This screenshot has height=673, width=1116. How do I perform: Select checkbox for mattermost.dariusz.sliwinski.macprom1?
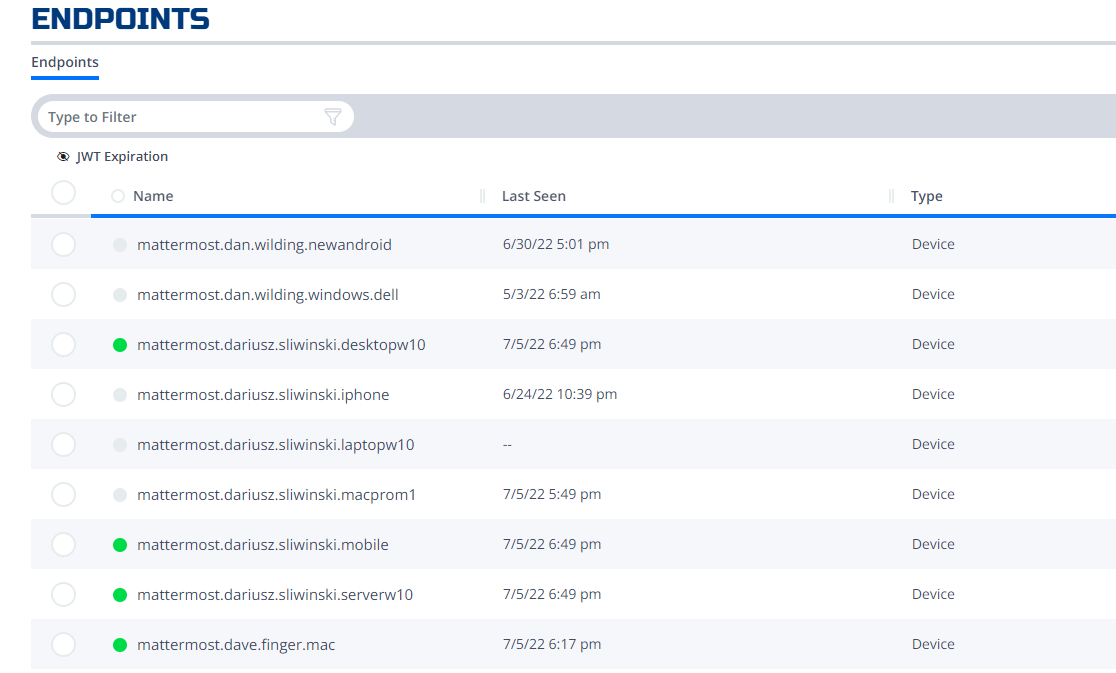point(63,494)
